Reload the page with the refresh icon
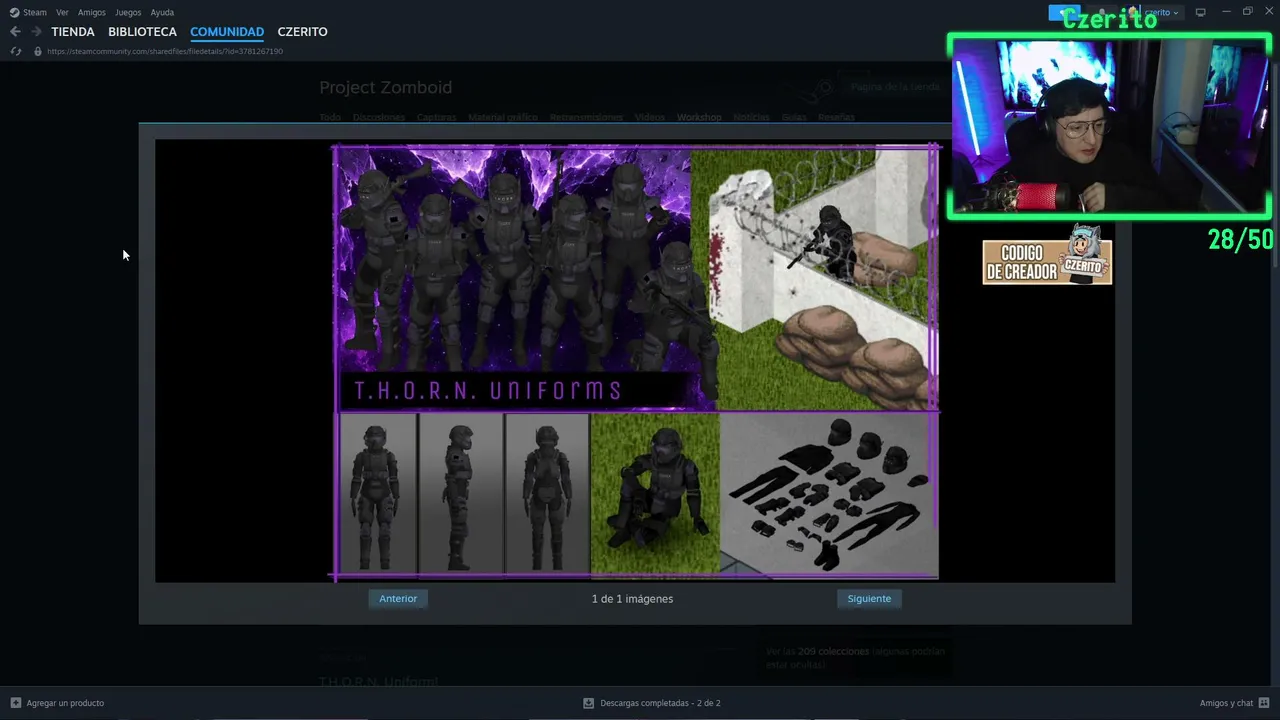This screenshot has height=720, width=1280. (x=15, y=51)
